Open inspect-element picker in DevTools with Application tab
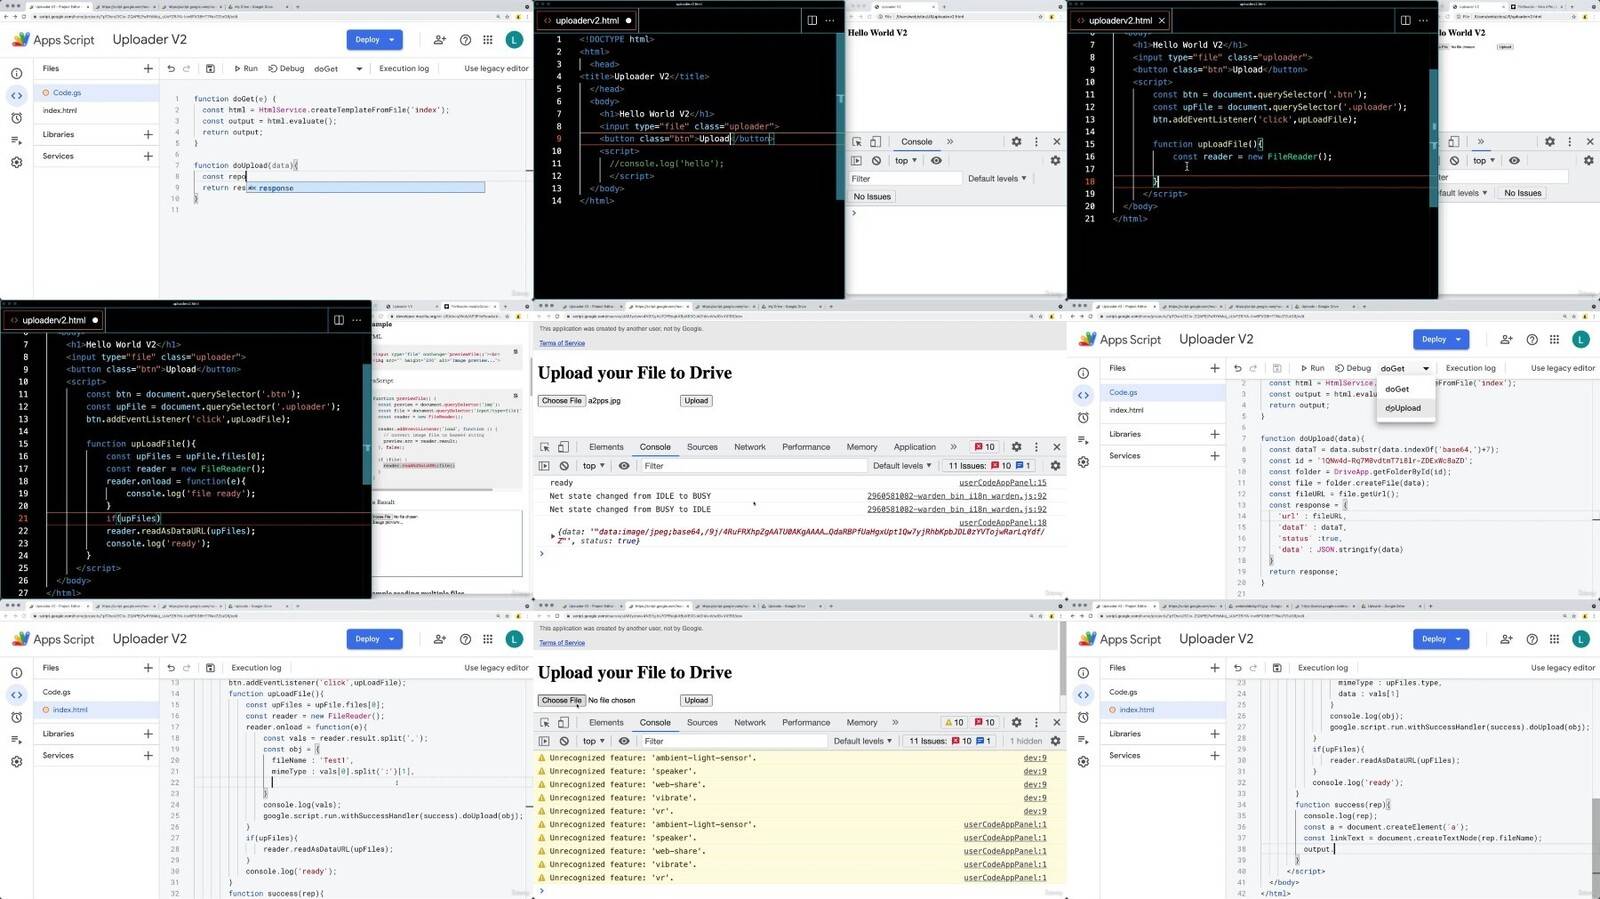This screenshot has height=899, width=1600. (545, 447)
